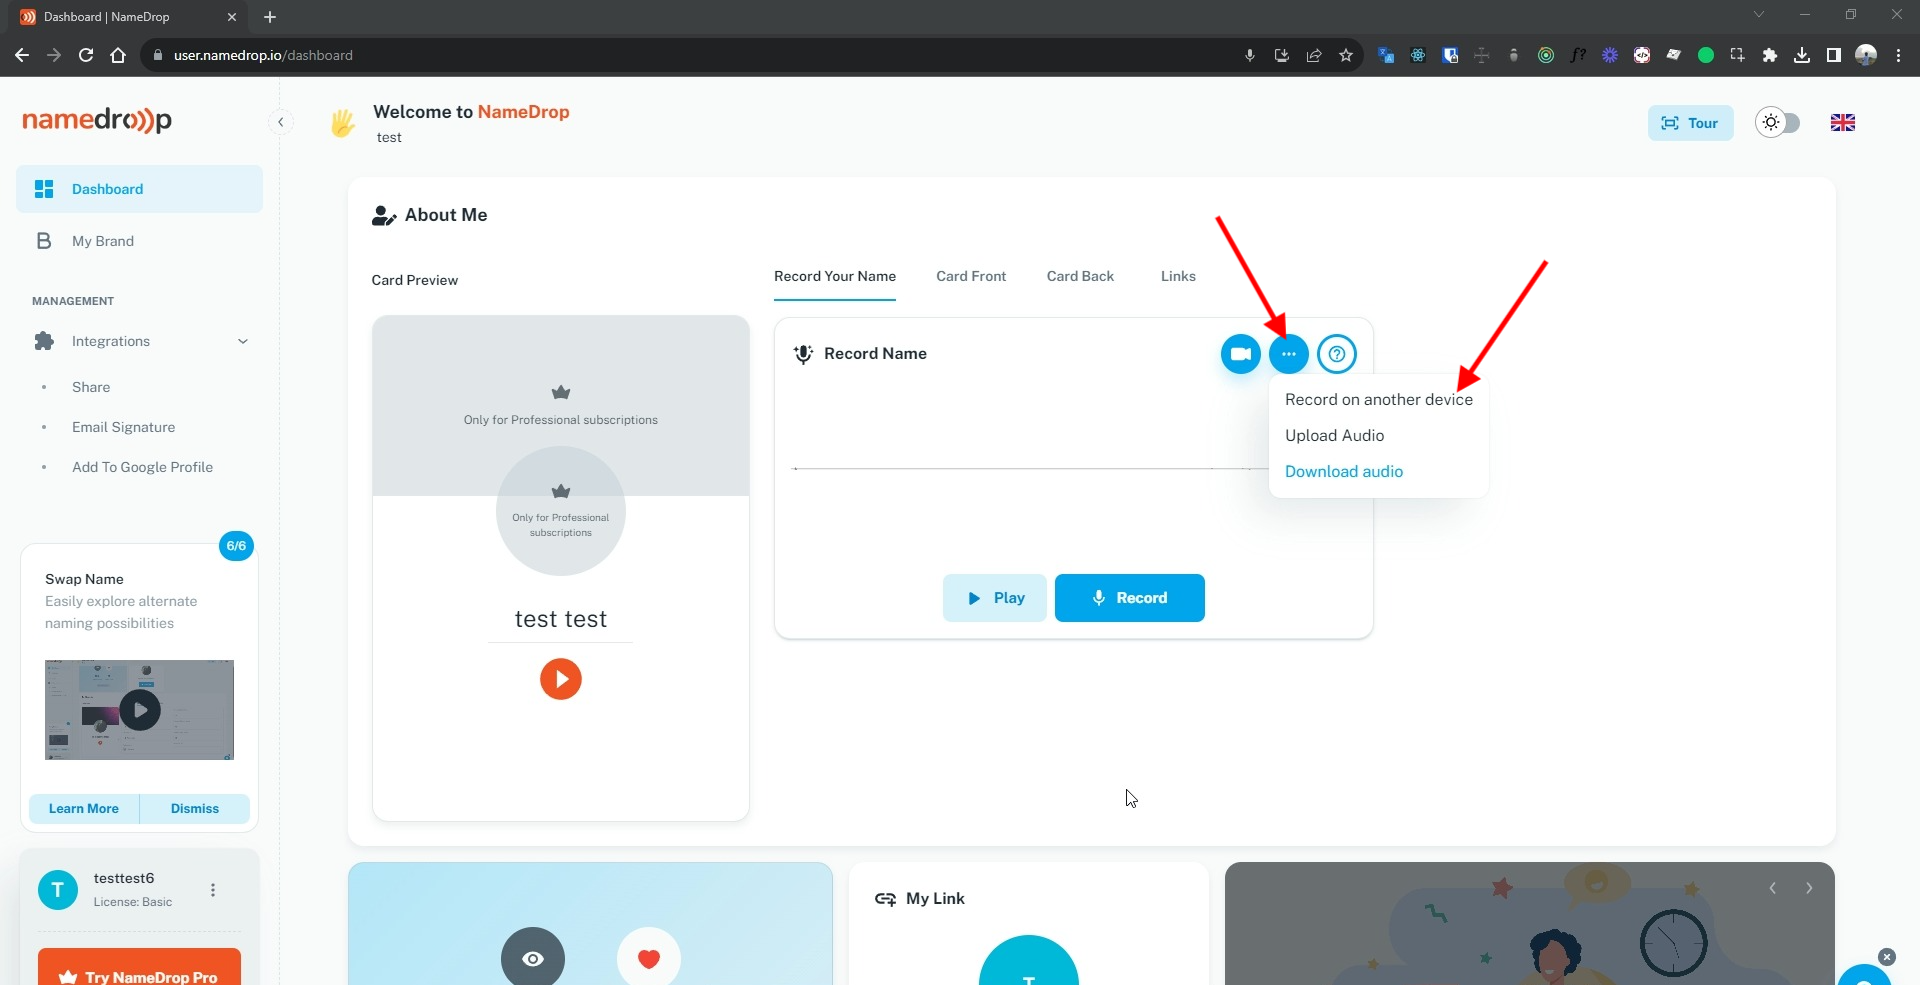Collapse the sidebar with chevron arrow
Viewport: 1920px width, 985px height.
(281, 122)
